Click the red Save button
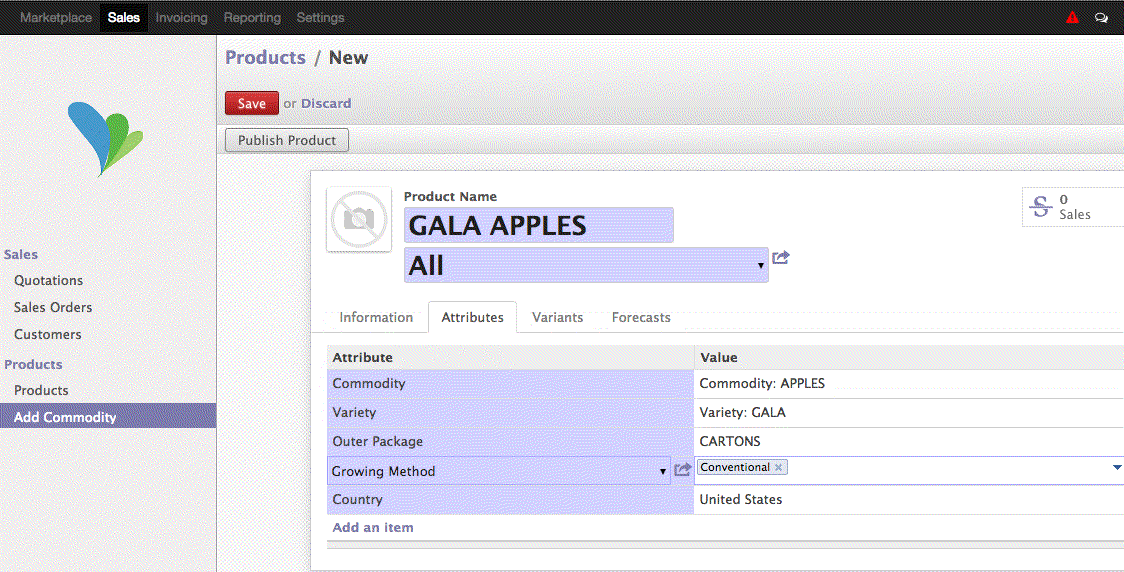Image resolution: width=1124 pixels, height=572 pixels. pyautogui.click(x=252, y=103)
